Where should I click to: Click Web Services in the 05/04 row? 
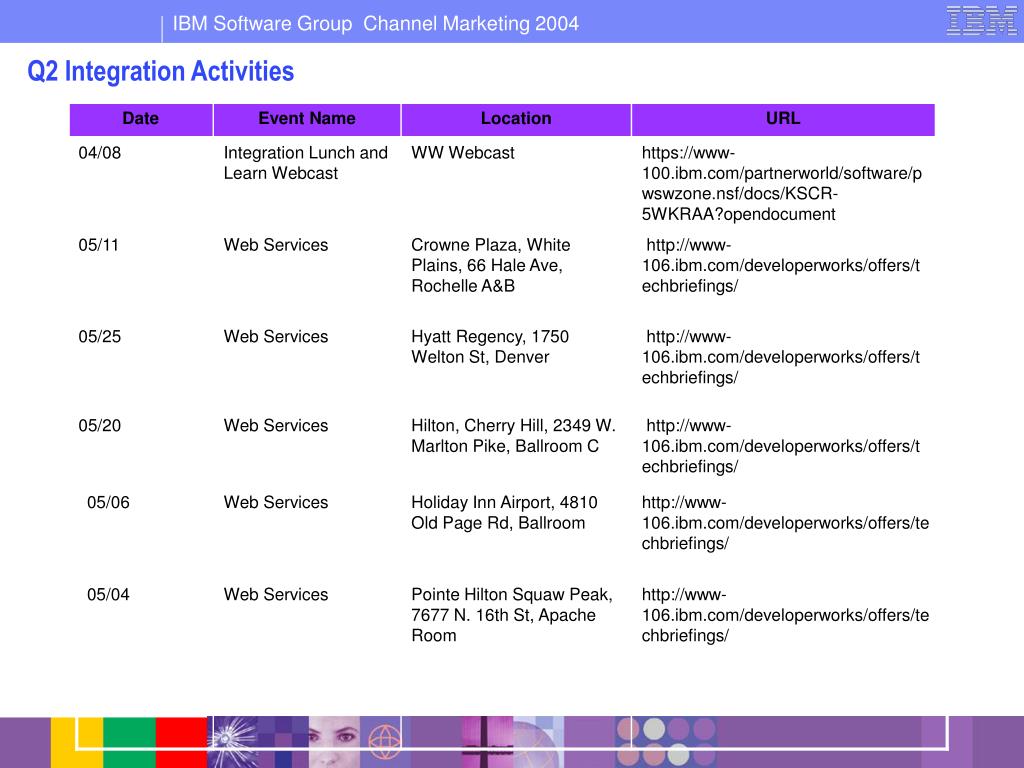click(276, 594)
